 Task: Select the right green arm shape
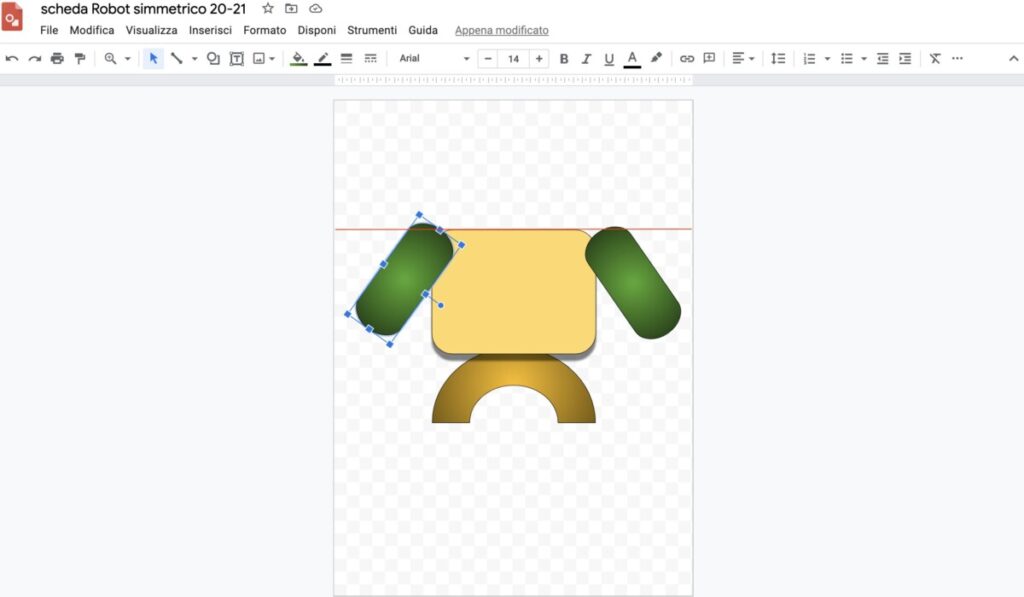coord(633,283)
